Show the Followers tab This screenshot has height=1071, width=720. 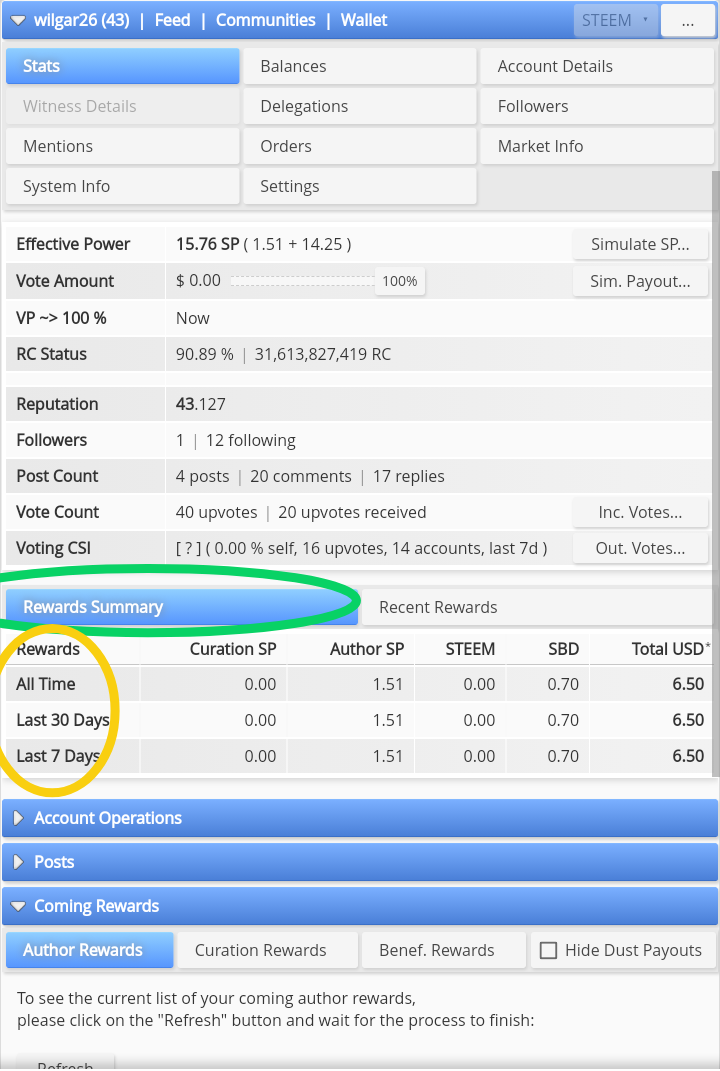pyautogui.click(x=597, y=107)
